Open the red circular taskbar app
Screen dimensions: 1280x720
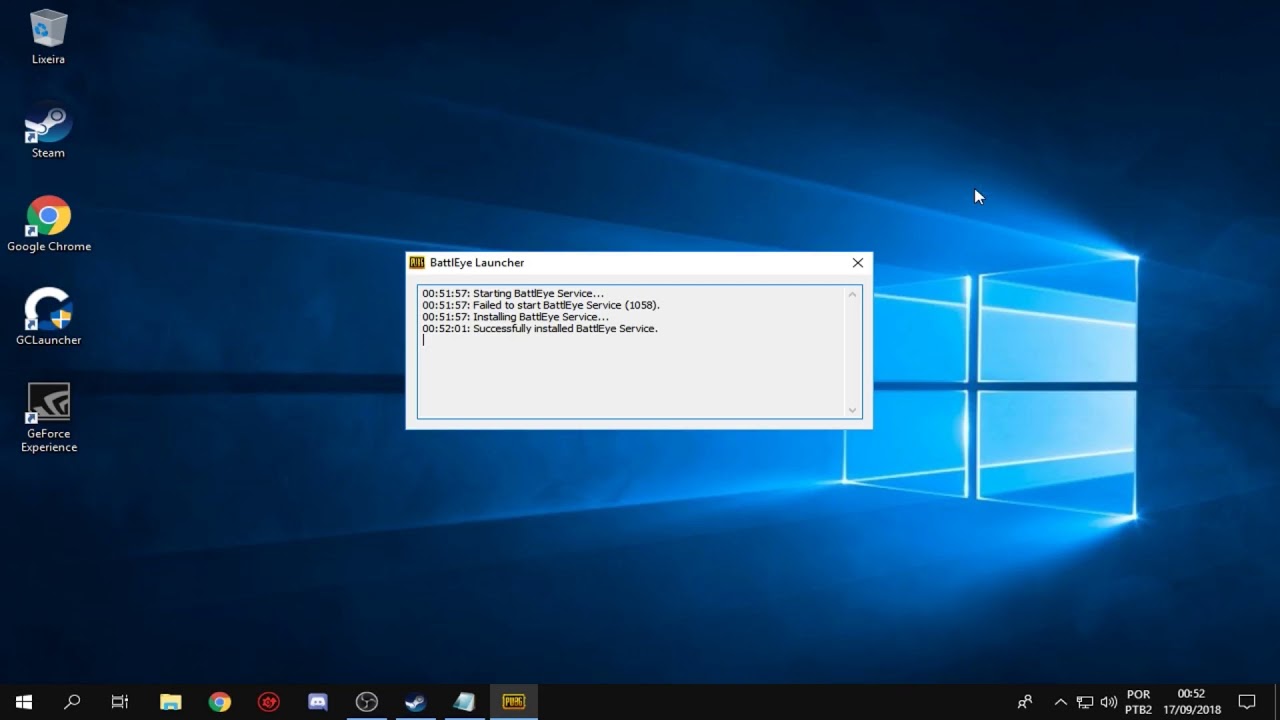(x=269, y=702)
